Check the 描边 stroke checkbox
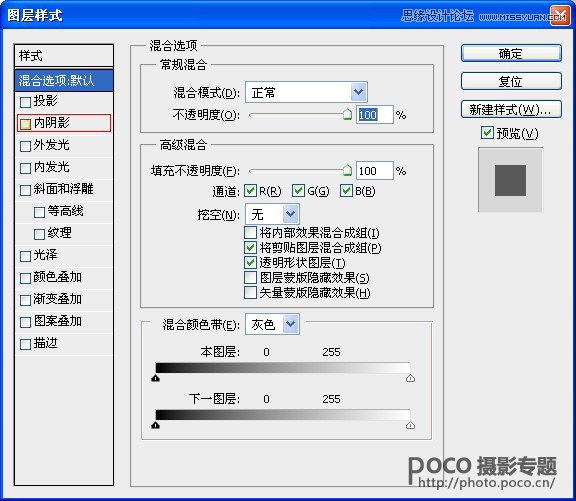576x501 pixels. pyautogui.click(x=25, y=344)
